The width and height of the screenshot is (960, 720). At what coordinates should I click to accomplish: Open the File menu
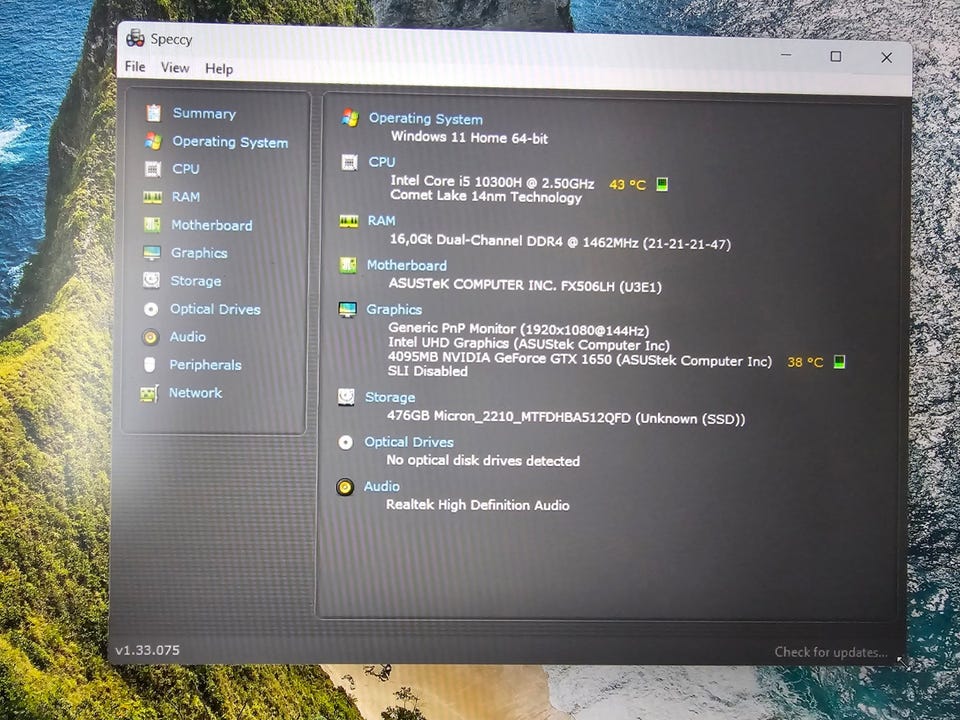[135, 66]
